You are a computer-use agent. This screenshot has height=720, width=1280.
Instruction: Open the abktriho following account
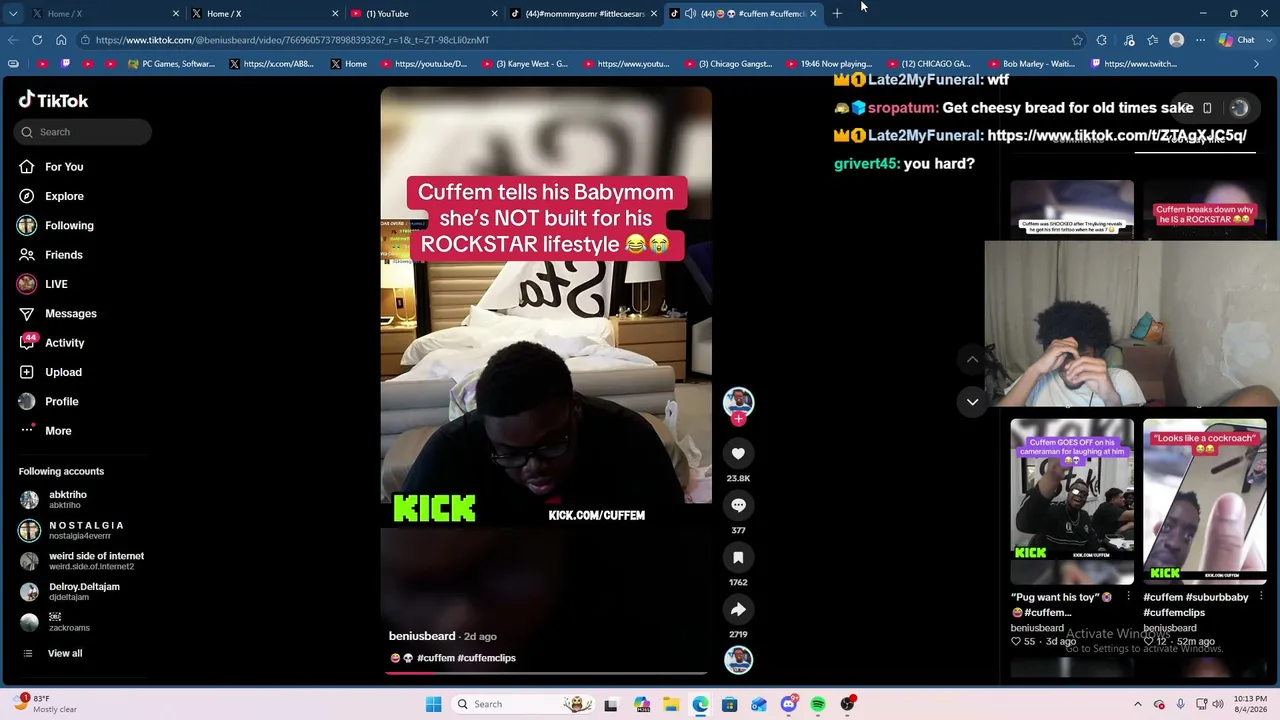68,499
